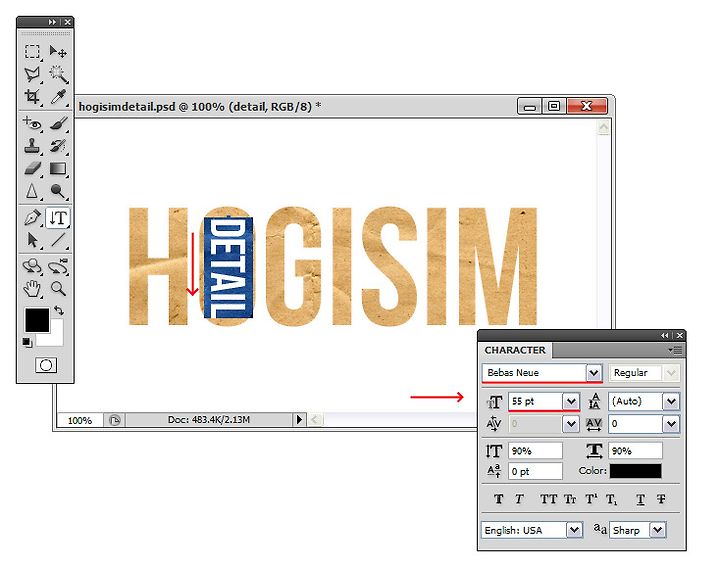The image size is (720, 568).
Task: Select the History Brush tool
Action: click(58, 146)
